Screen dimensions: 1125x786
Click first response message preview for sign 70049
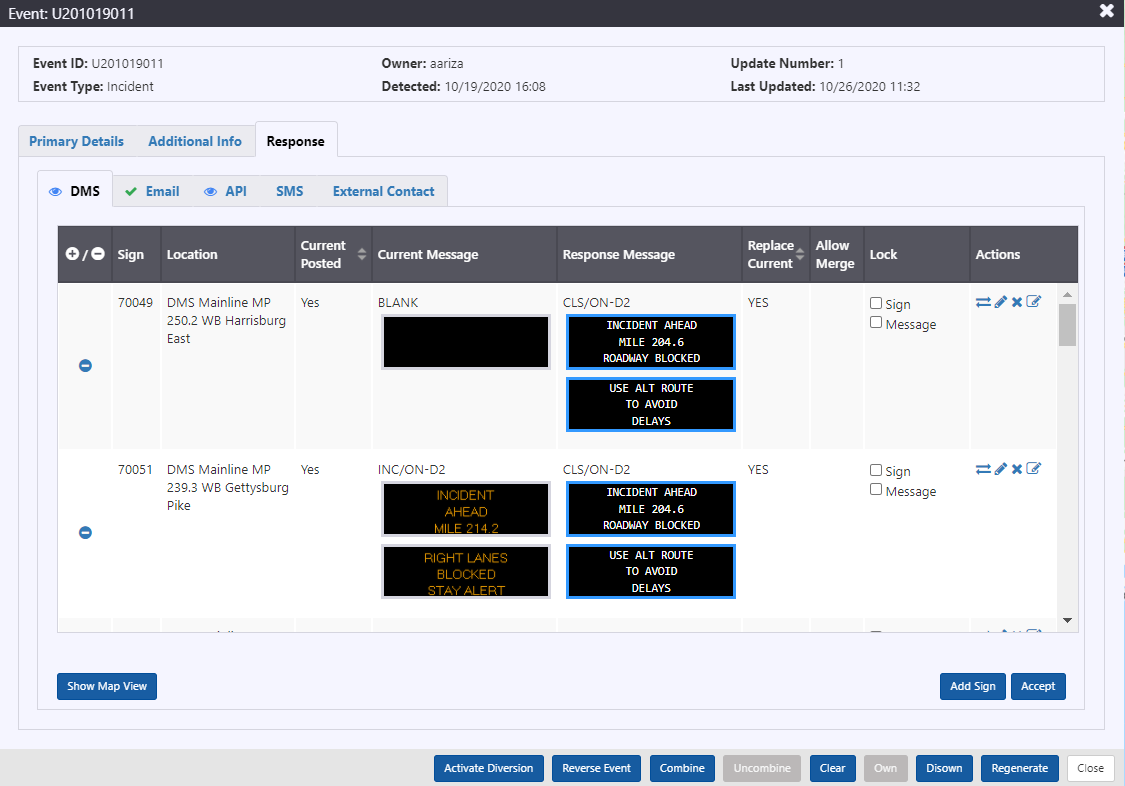651,342
